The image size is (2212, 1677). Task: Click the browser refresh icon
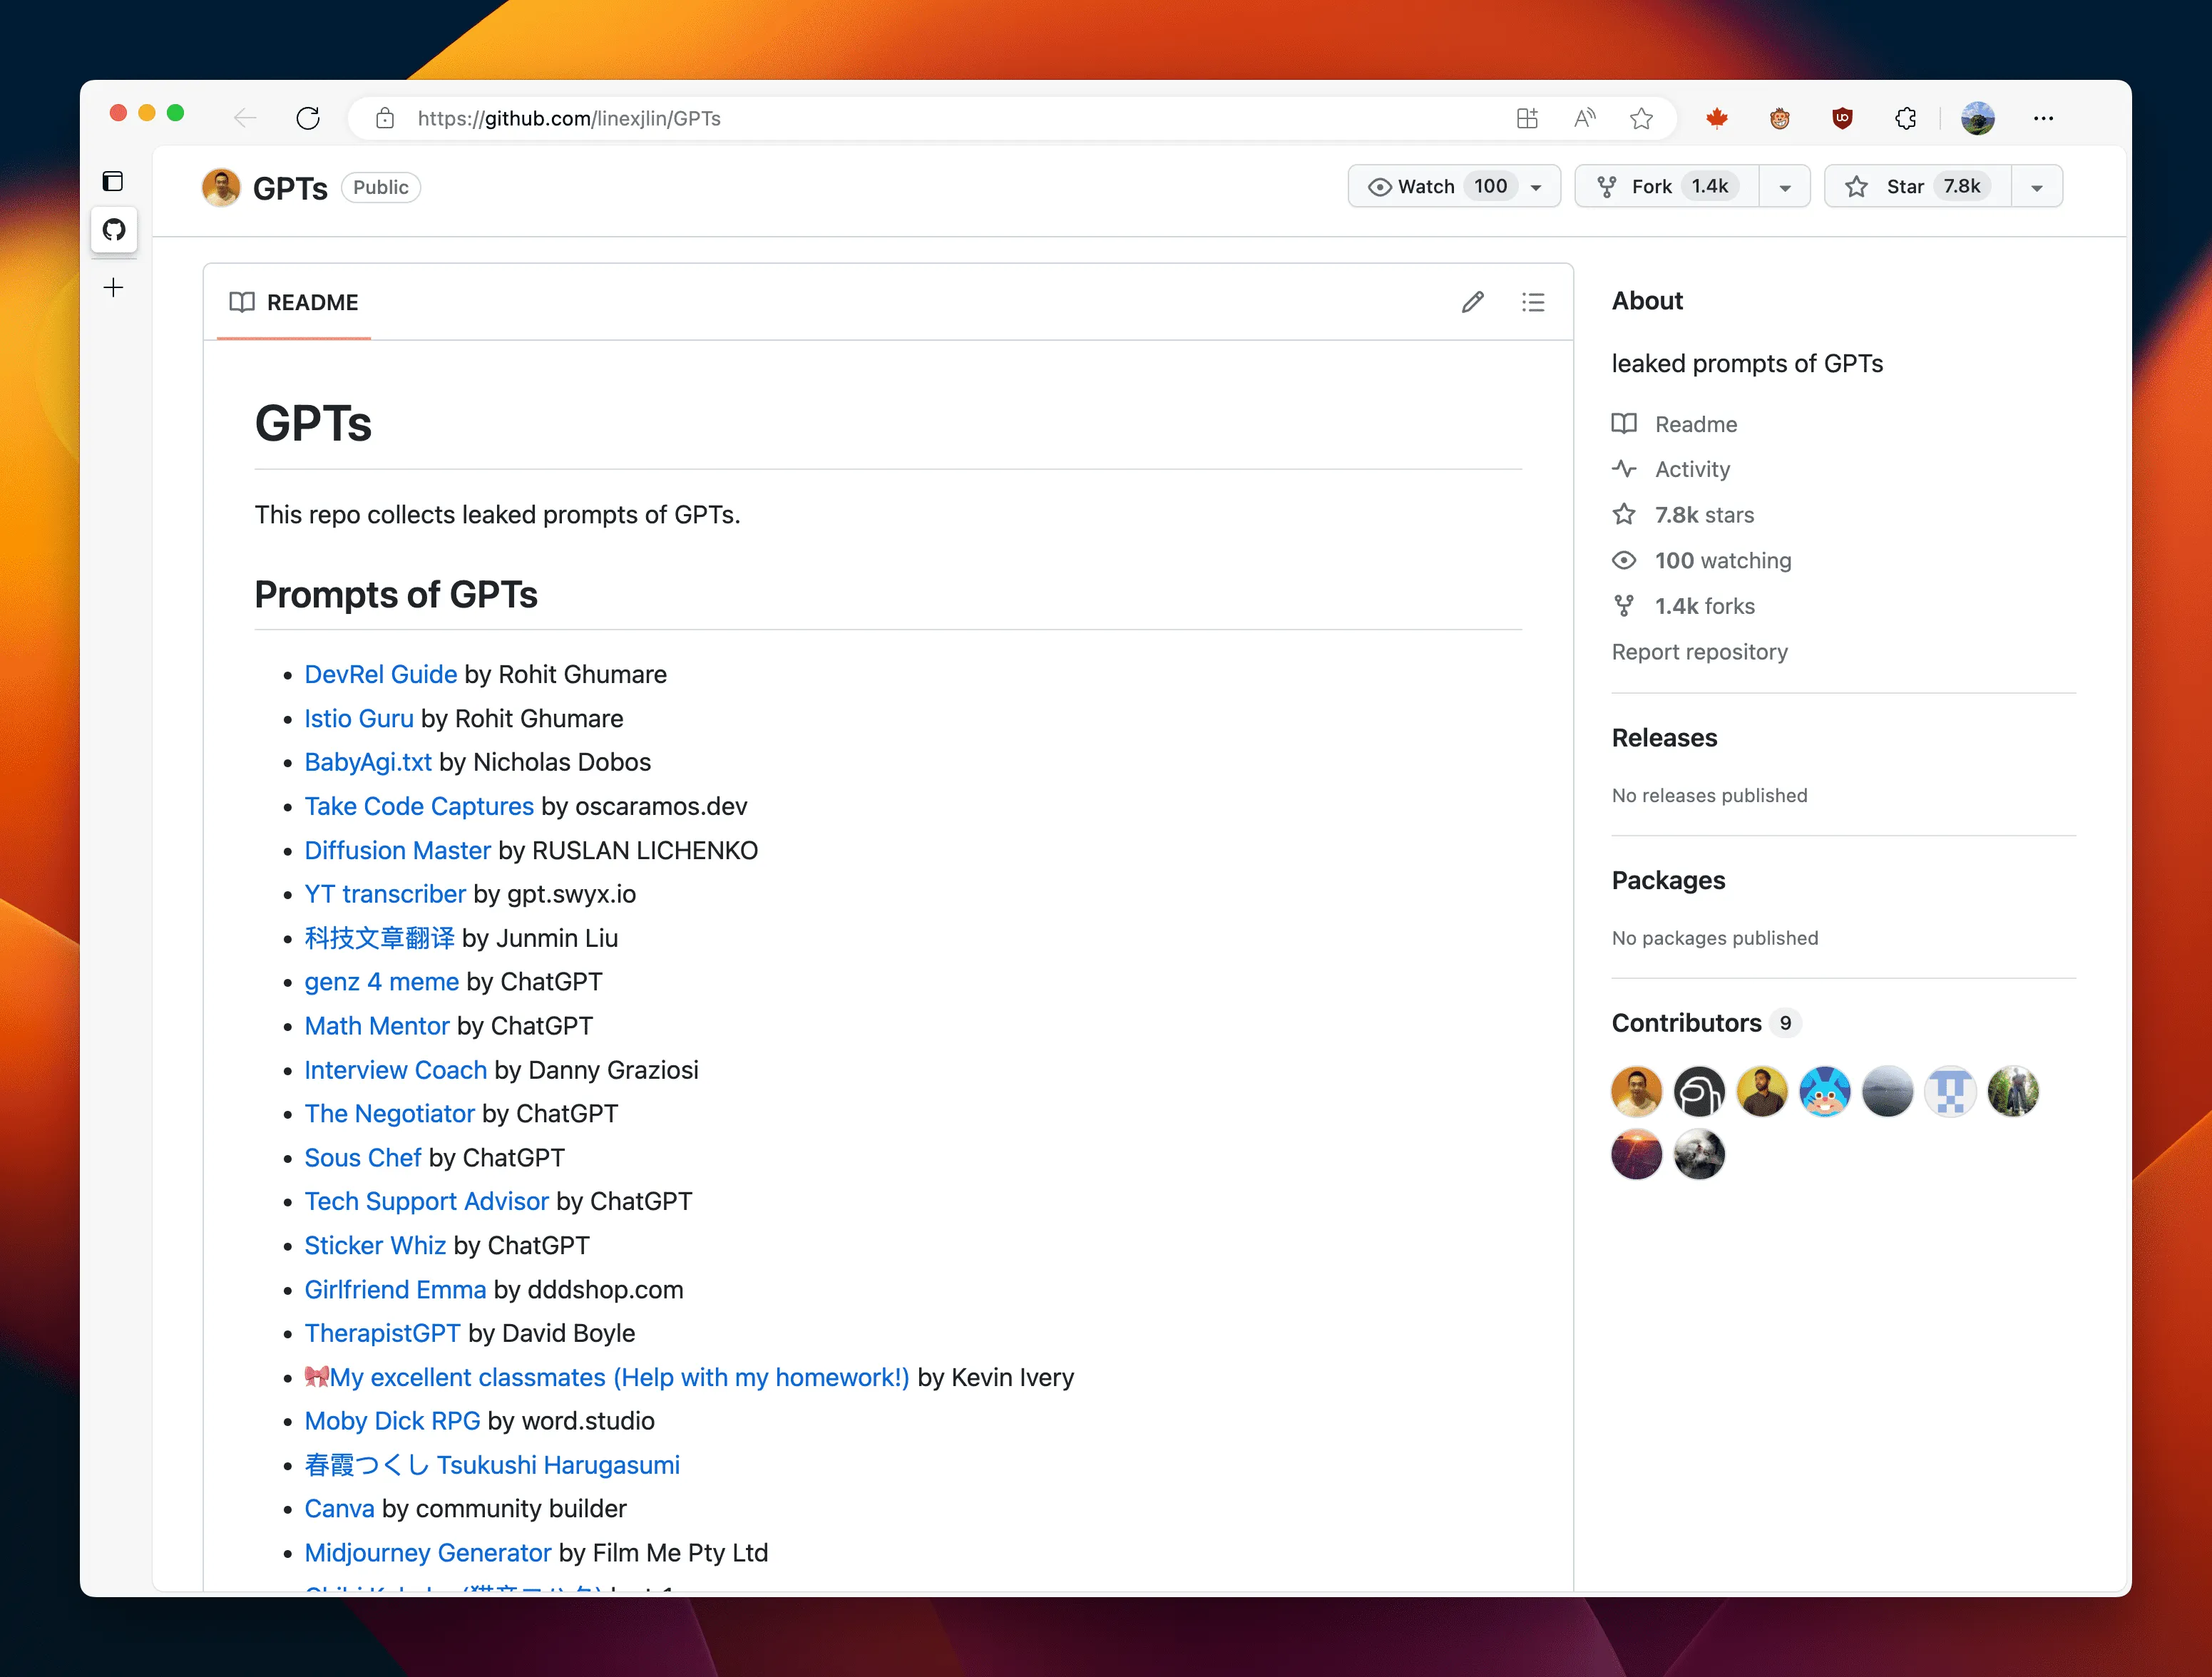(308, 118)
